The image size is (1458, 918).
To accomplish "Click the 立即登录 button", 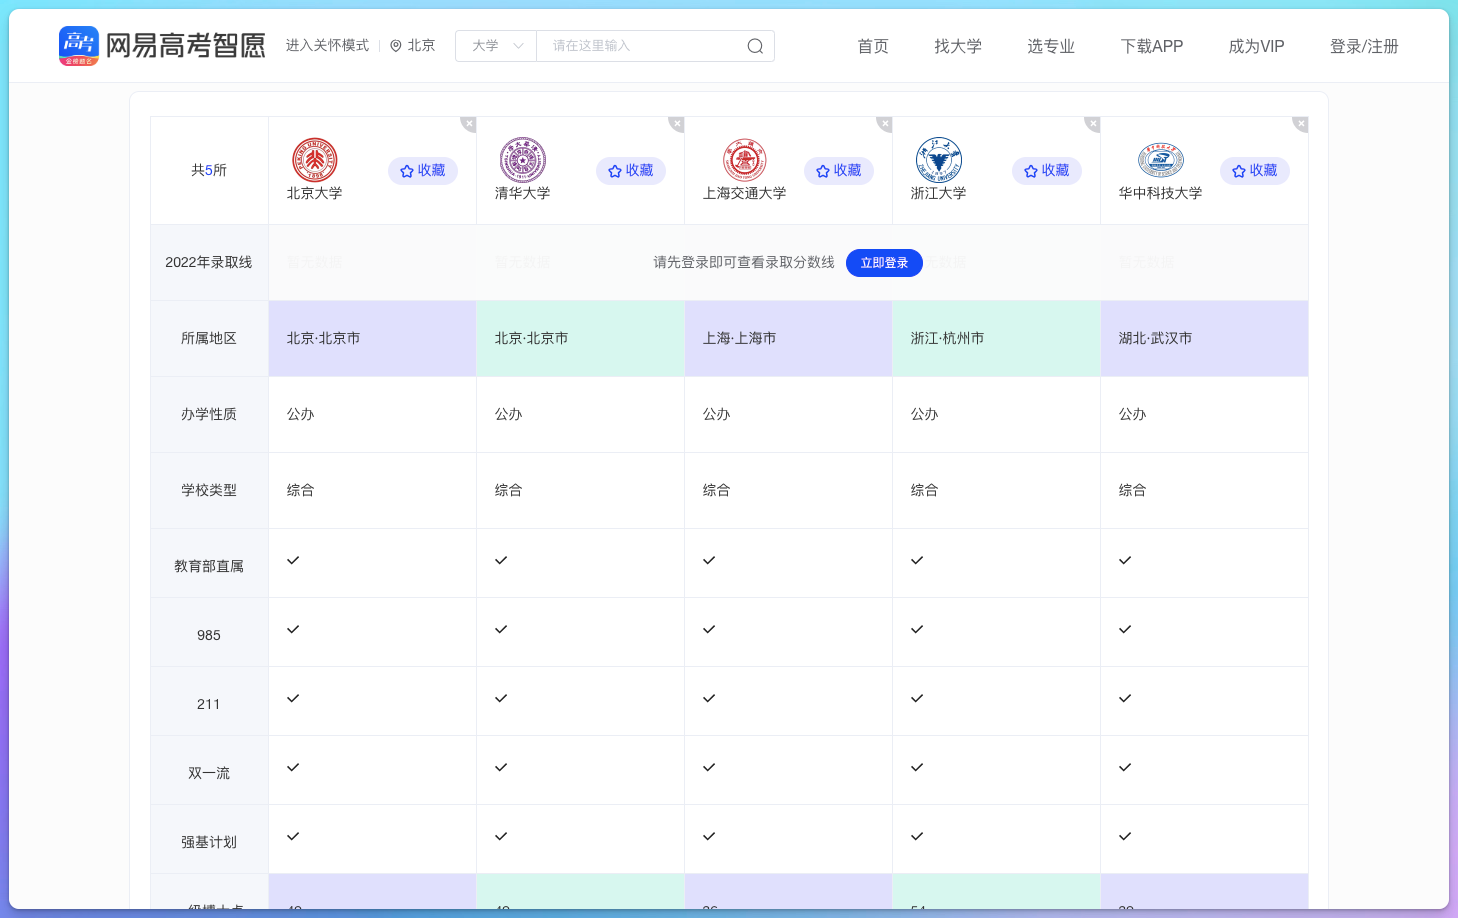I will click(884, 263).
